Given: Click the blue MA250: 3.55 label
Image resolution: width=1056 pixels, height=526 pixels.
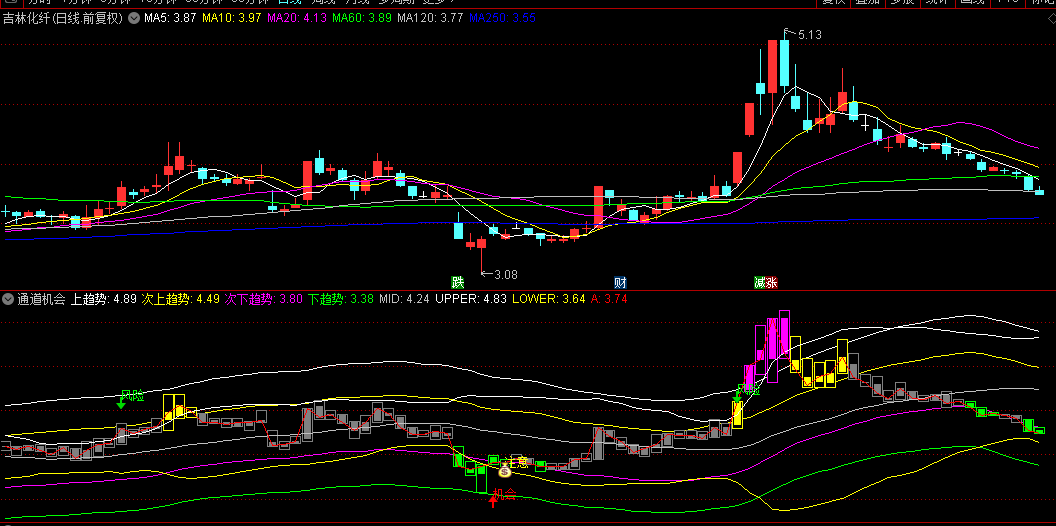Looking at the screenshot, I should coord(502,18).
